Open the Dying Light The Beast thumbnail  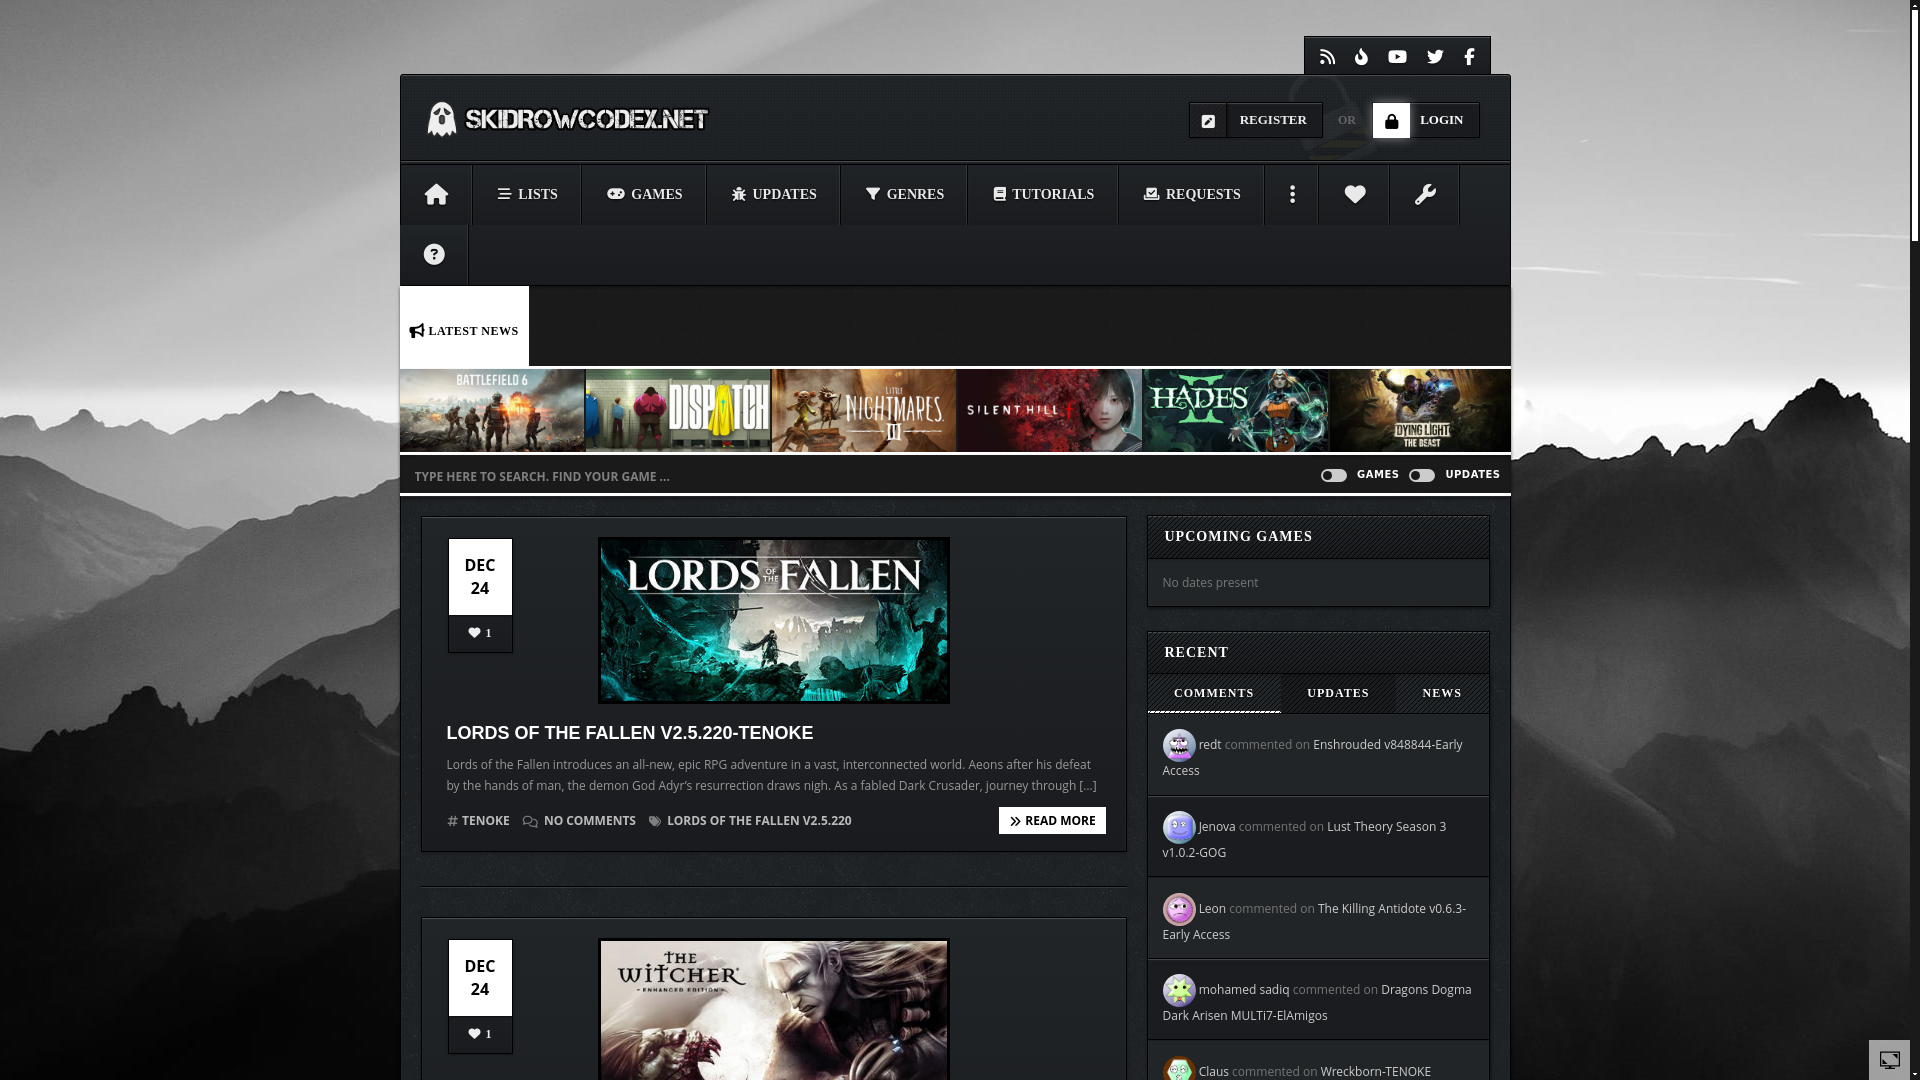1420,410
